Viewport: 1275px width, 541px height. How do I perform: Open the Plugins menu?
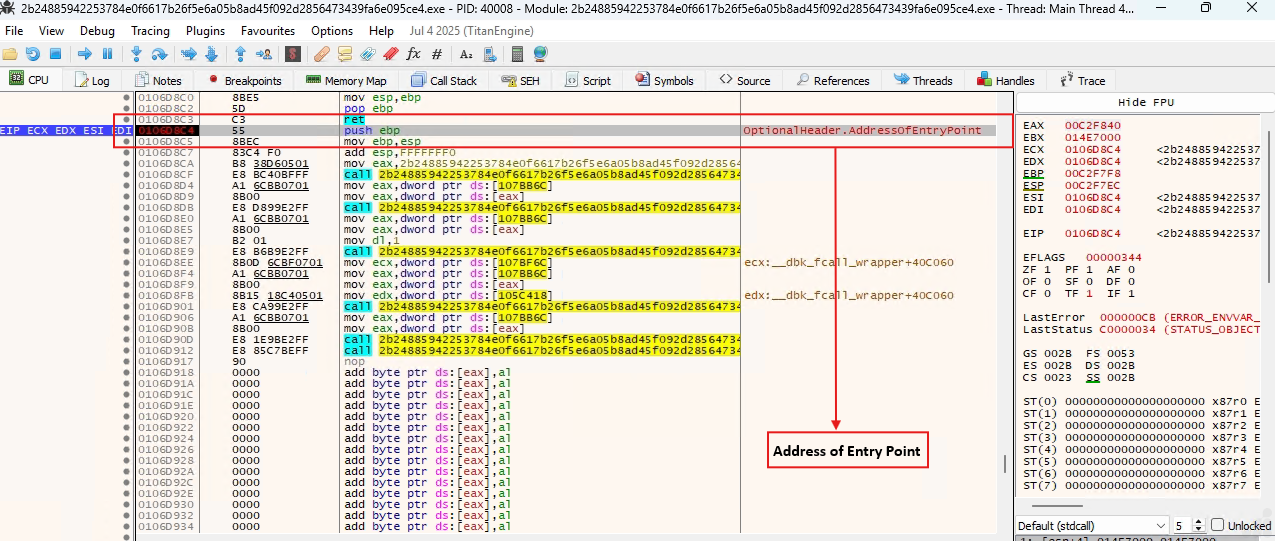pyautogui.click(x=205, y=31)
